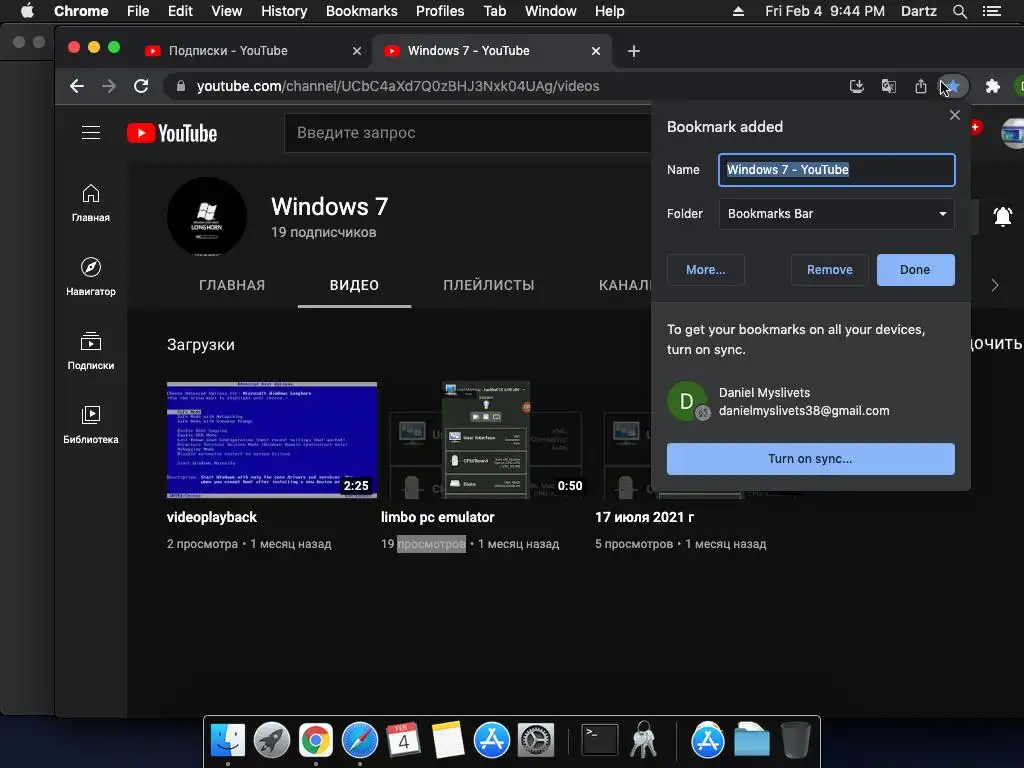Click the blue bookmark star icon

point(953,86)
